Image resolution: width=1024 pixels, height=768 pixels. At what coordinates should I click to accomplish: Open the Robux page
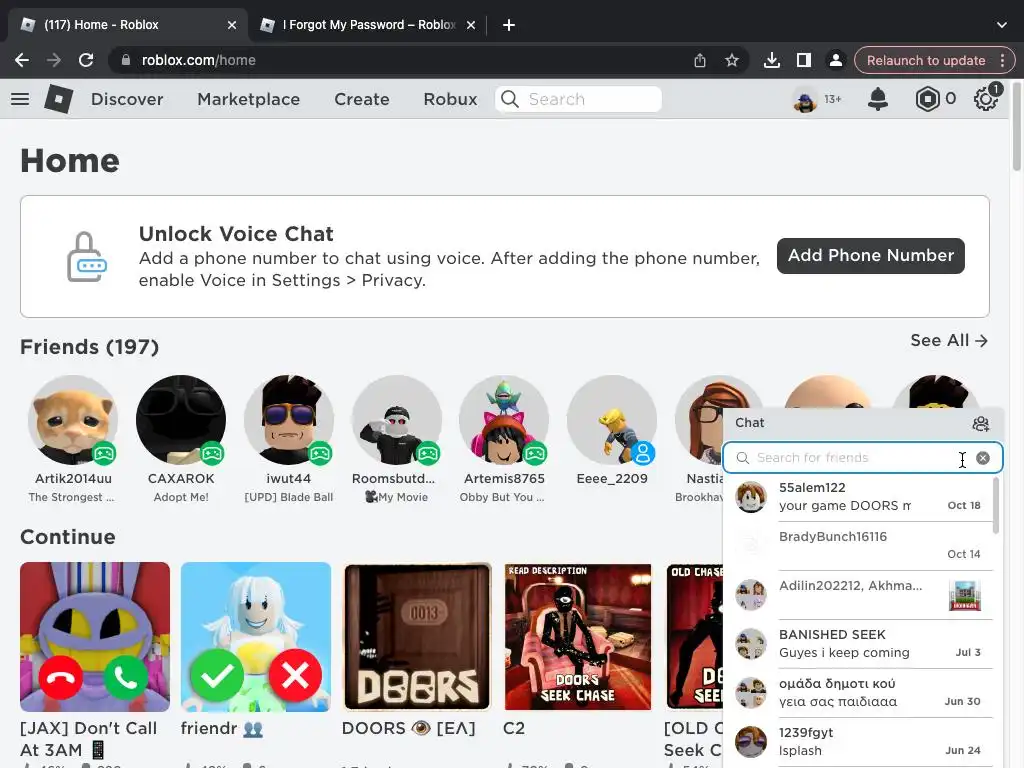coord(451,99)
